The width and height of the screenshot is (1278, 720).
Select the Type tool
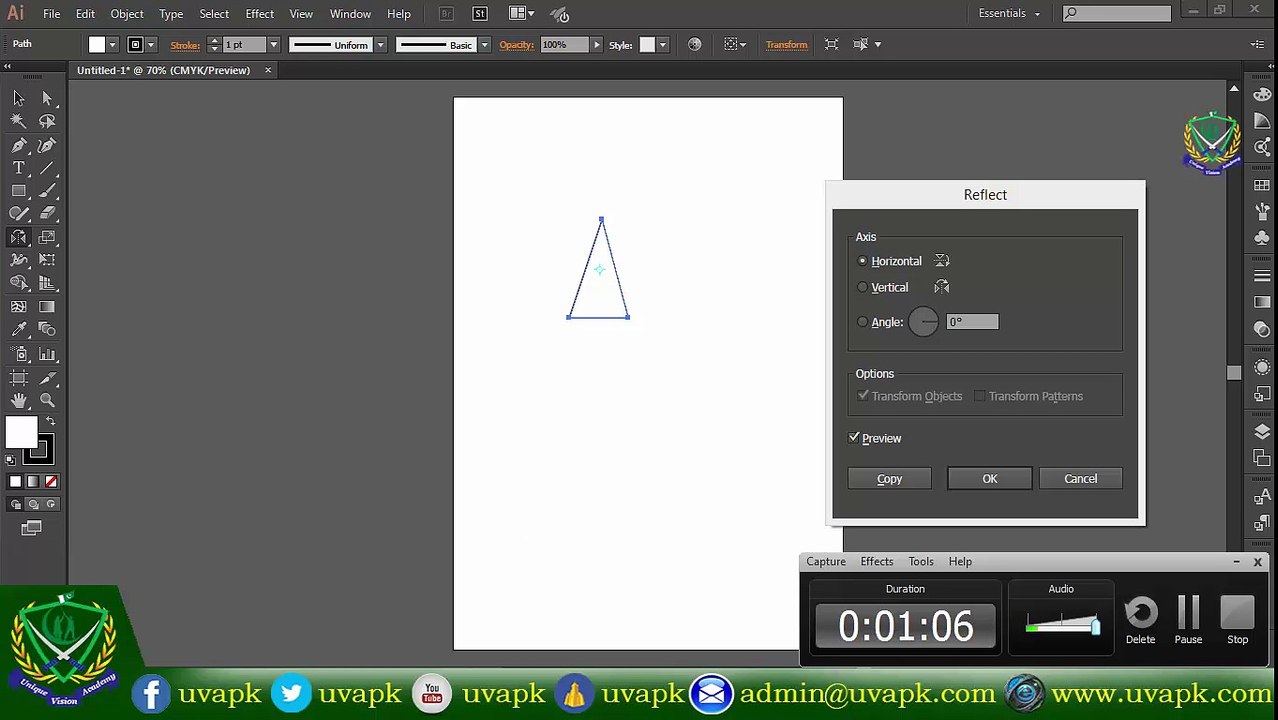click(x=19, y=168)
